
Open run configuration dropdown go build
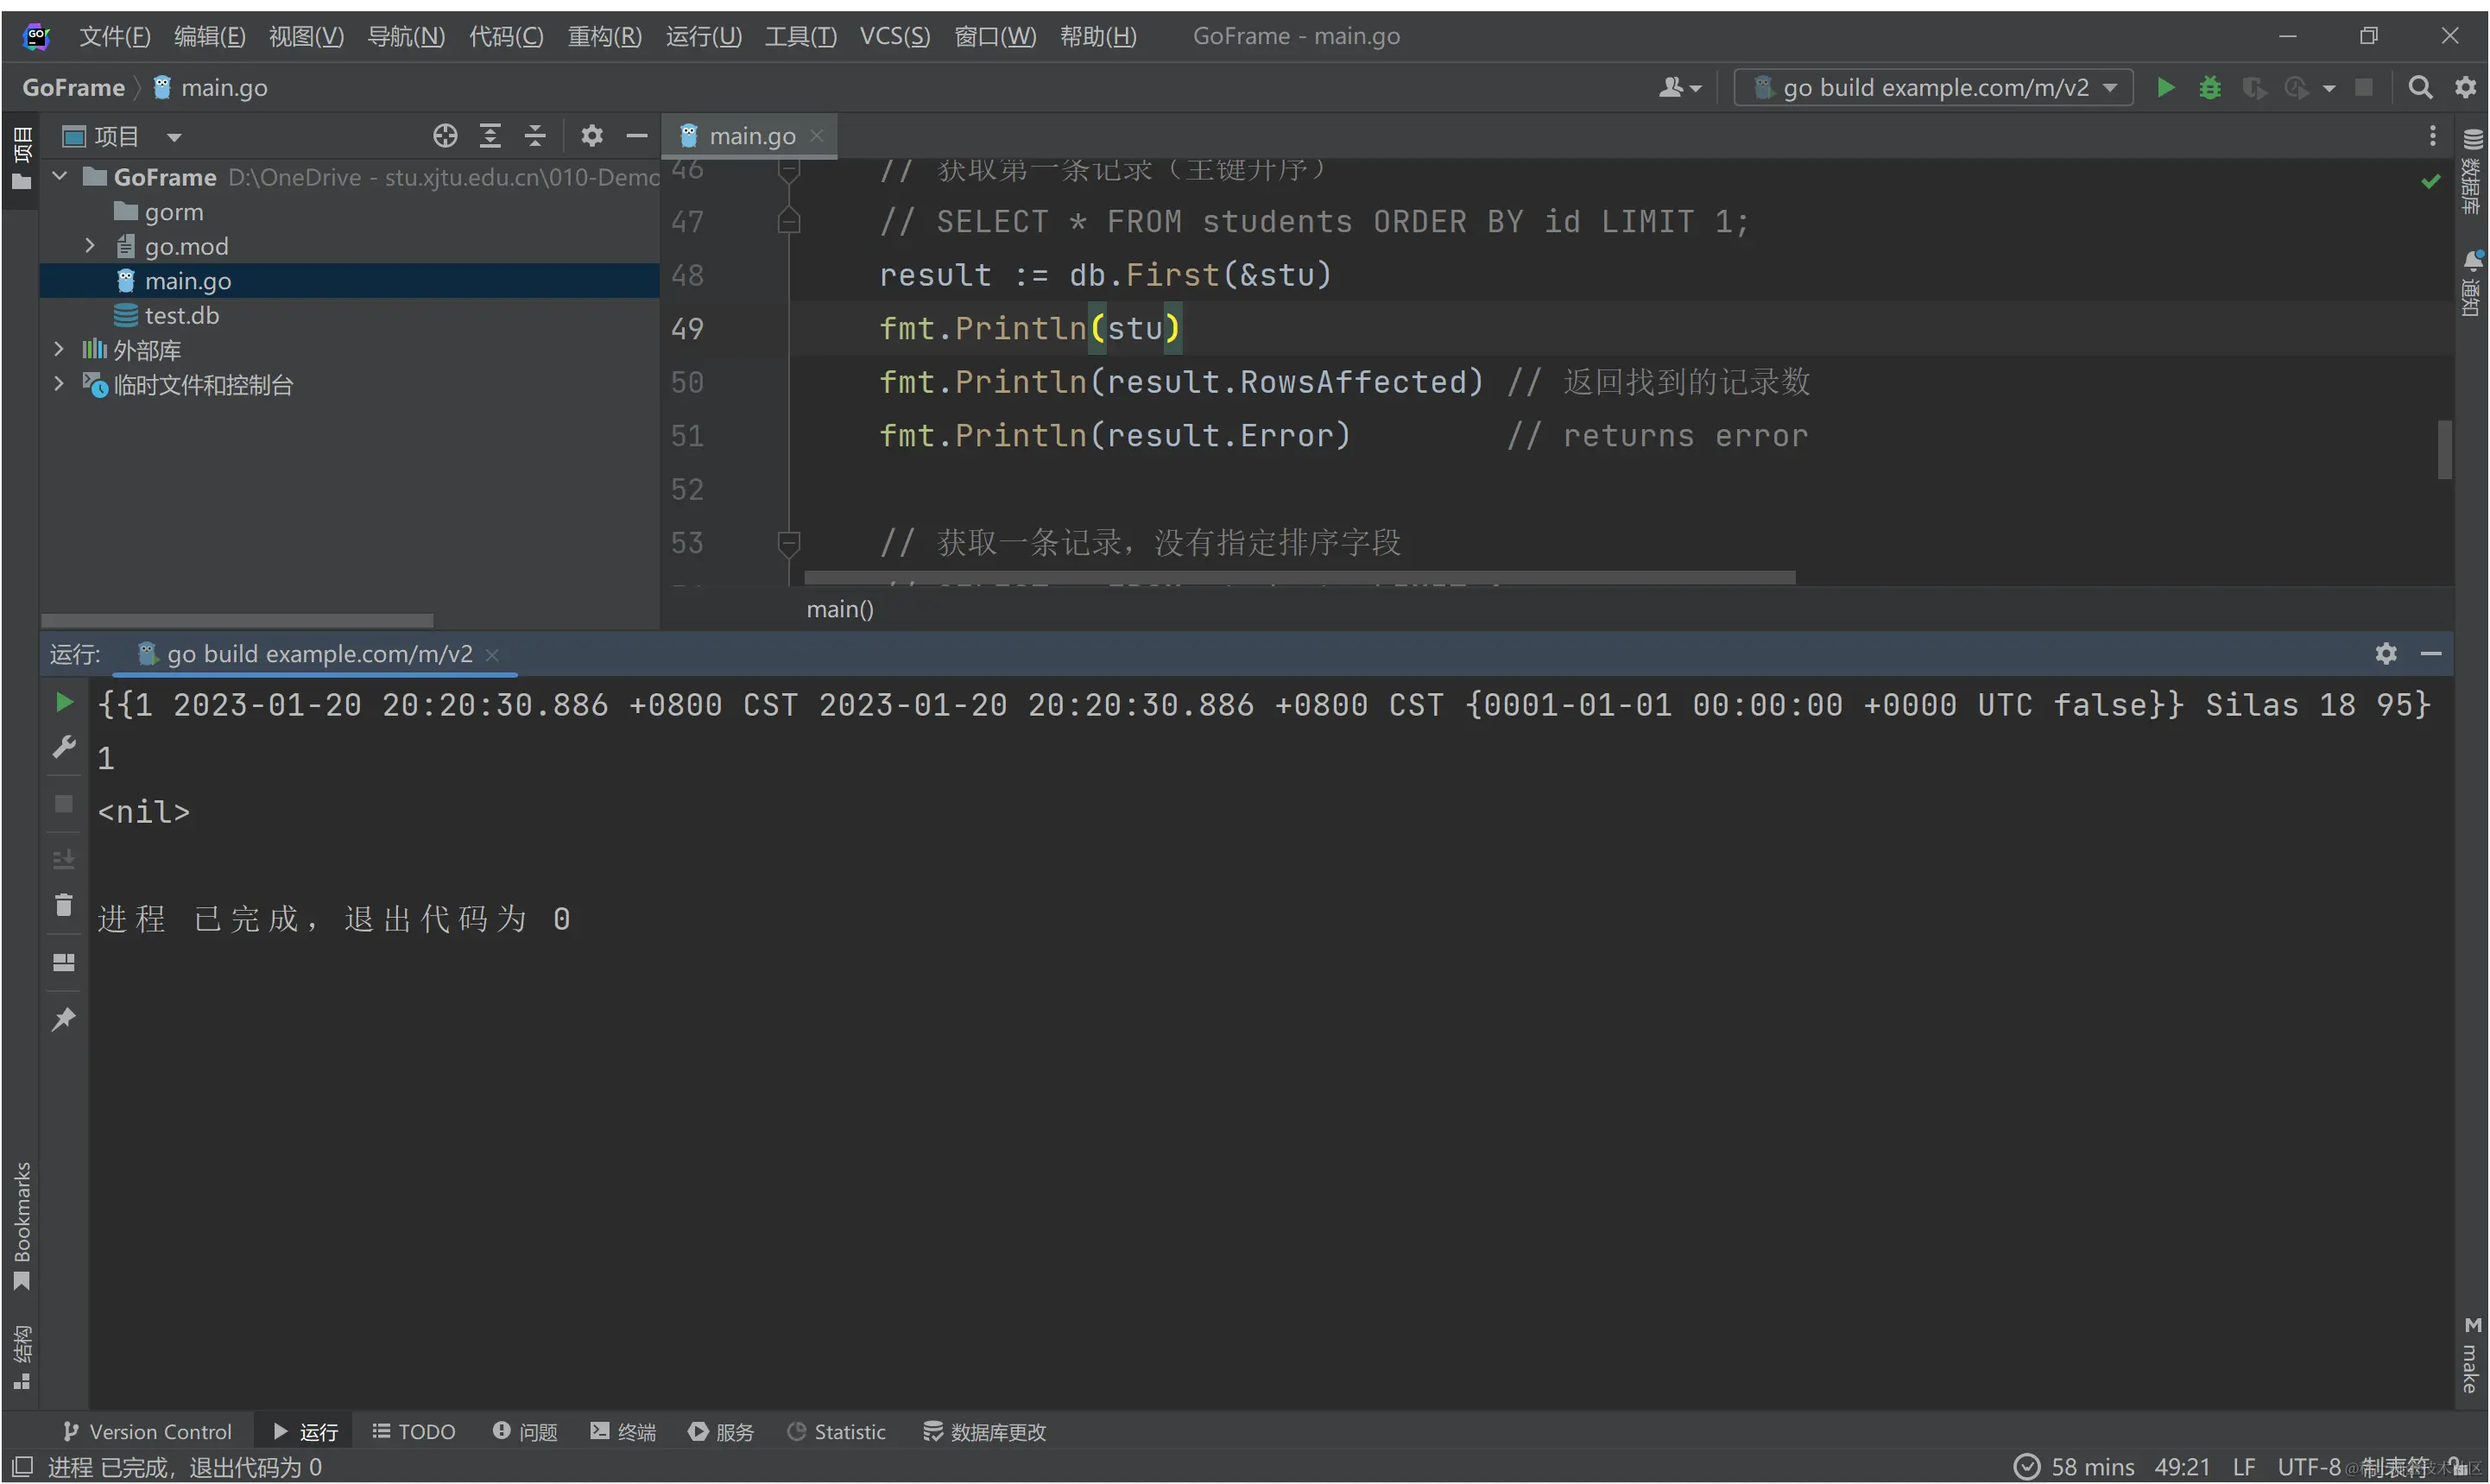pos(1933,88)
